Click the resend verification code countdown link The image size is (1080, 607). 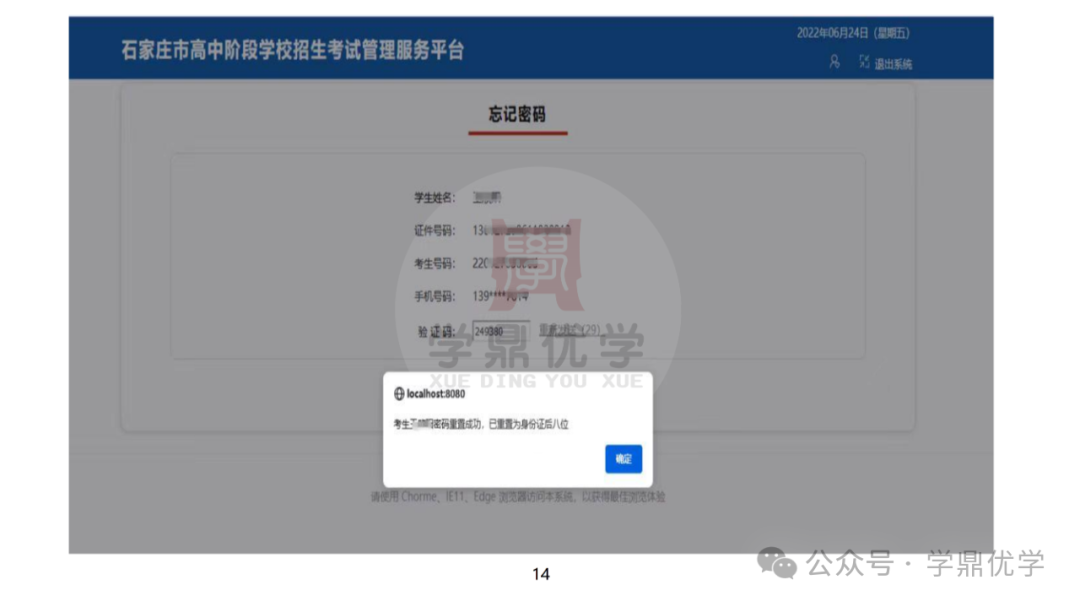click(570, 330)
